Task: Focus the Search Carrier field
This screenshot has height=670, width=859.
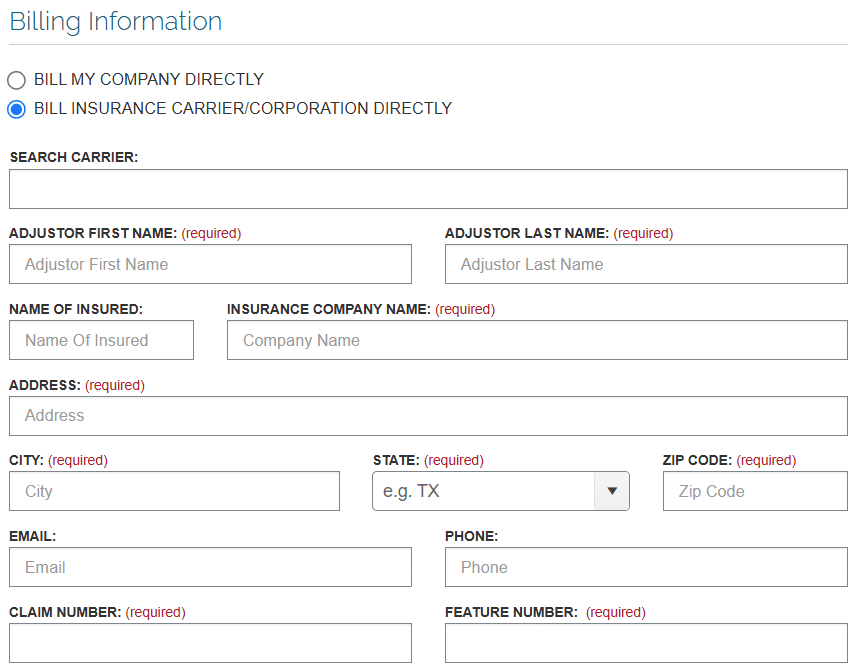Action: pos(428,189)
